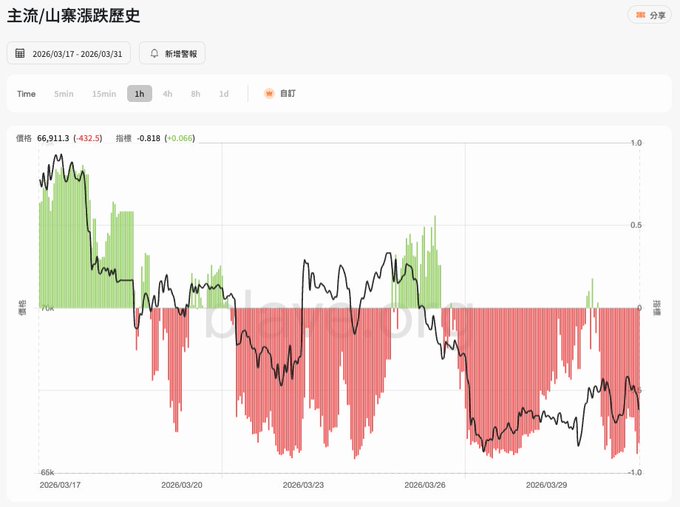Click the 2026/03/29 x-axis label
680x507 pixels.
coord(546,485)
